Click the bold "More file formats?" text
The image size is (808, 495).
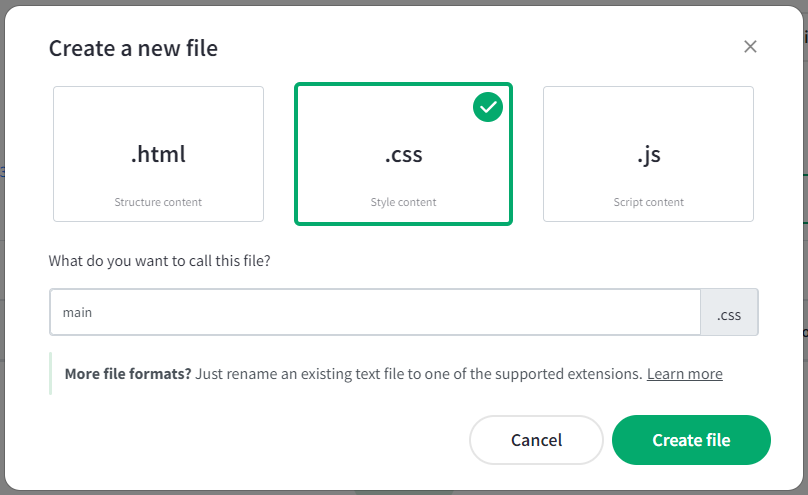click(x=127, y=374)
